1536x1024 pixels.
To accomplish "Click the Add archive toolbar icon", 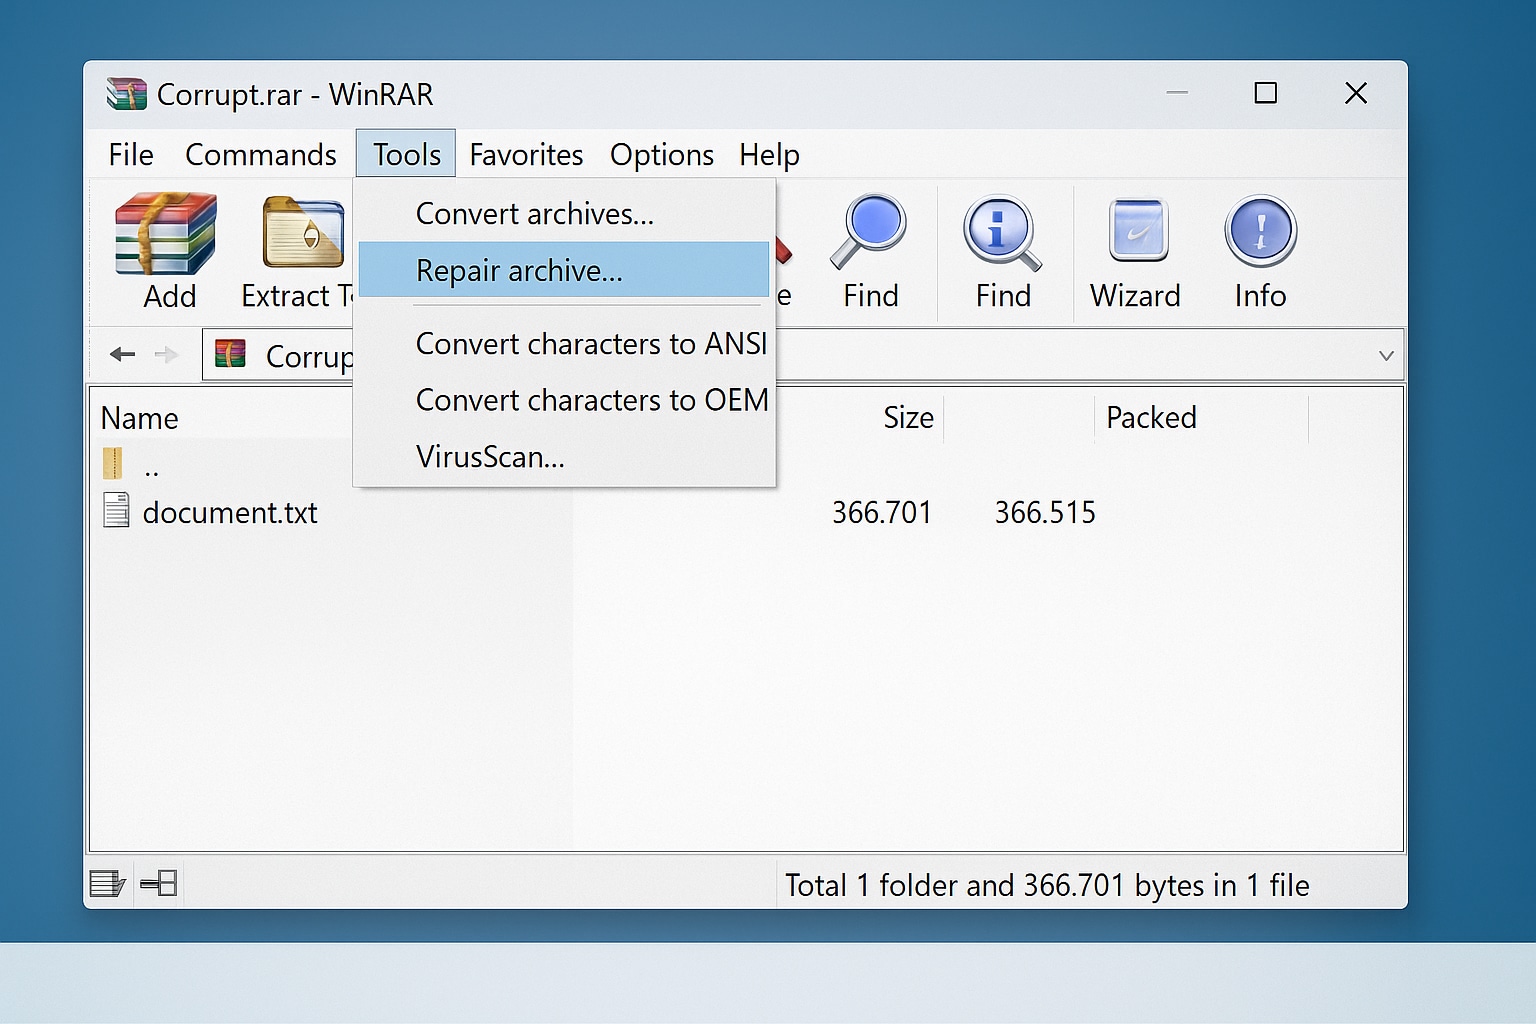I will [x=166, y=235].
